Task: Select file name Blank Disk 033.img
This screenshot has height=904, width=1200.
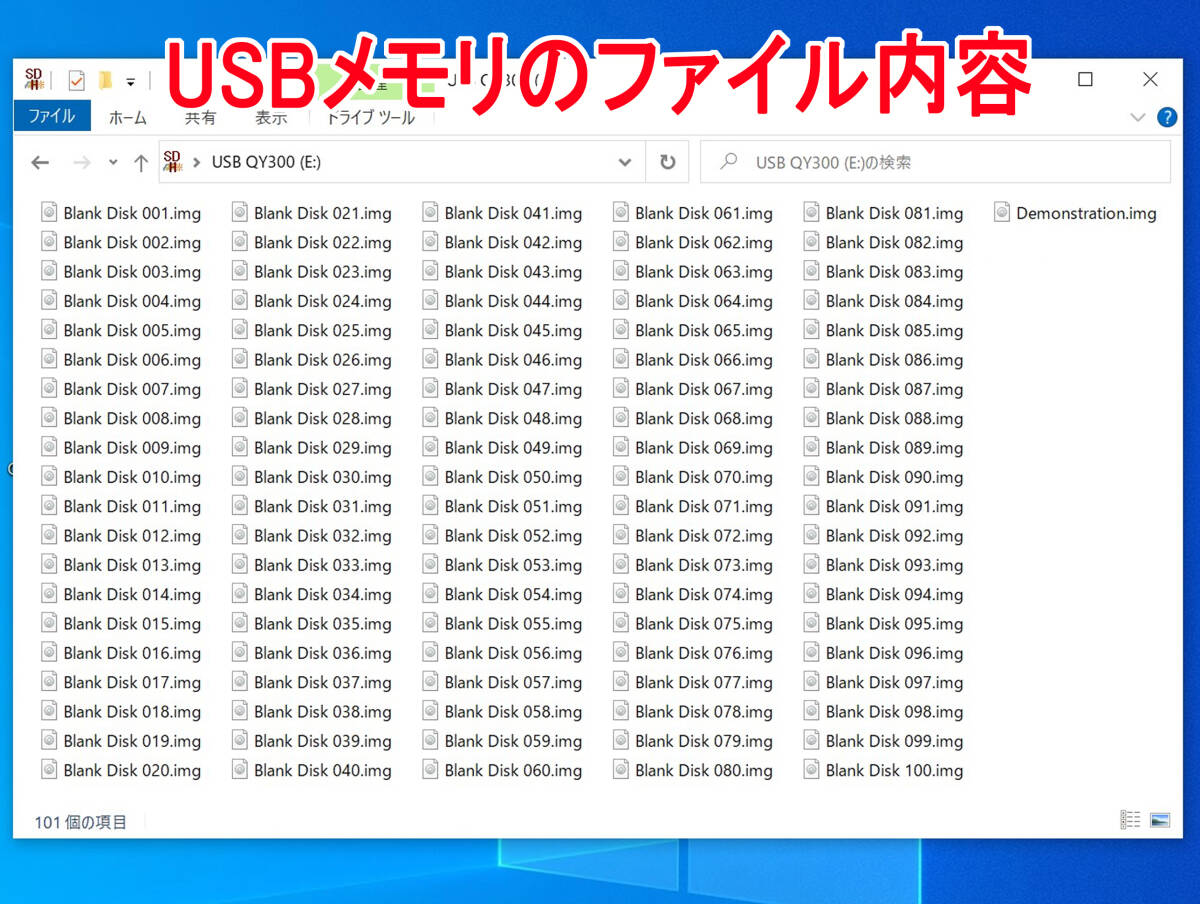Action: pyautogui.click(x=323, y=564)
